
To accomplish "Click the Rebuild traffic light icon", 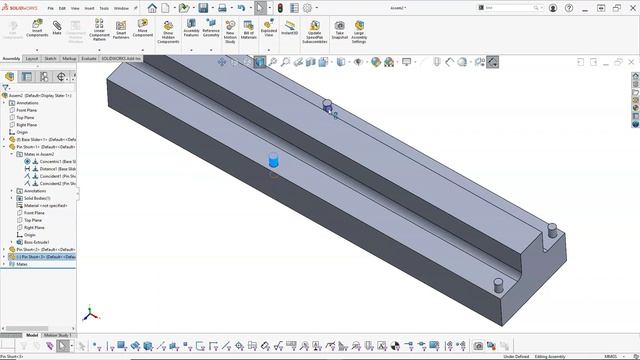I will (x=280, y=8).
